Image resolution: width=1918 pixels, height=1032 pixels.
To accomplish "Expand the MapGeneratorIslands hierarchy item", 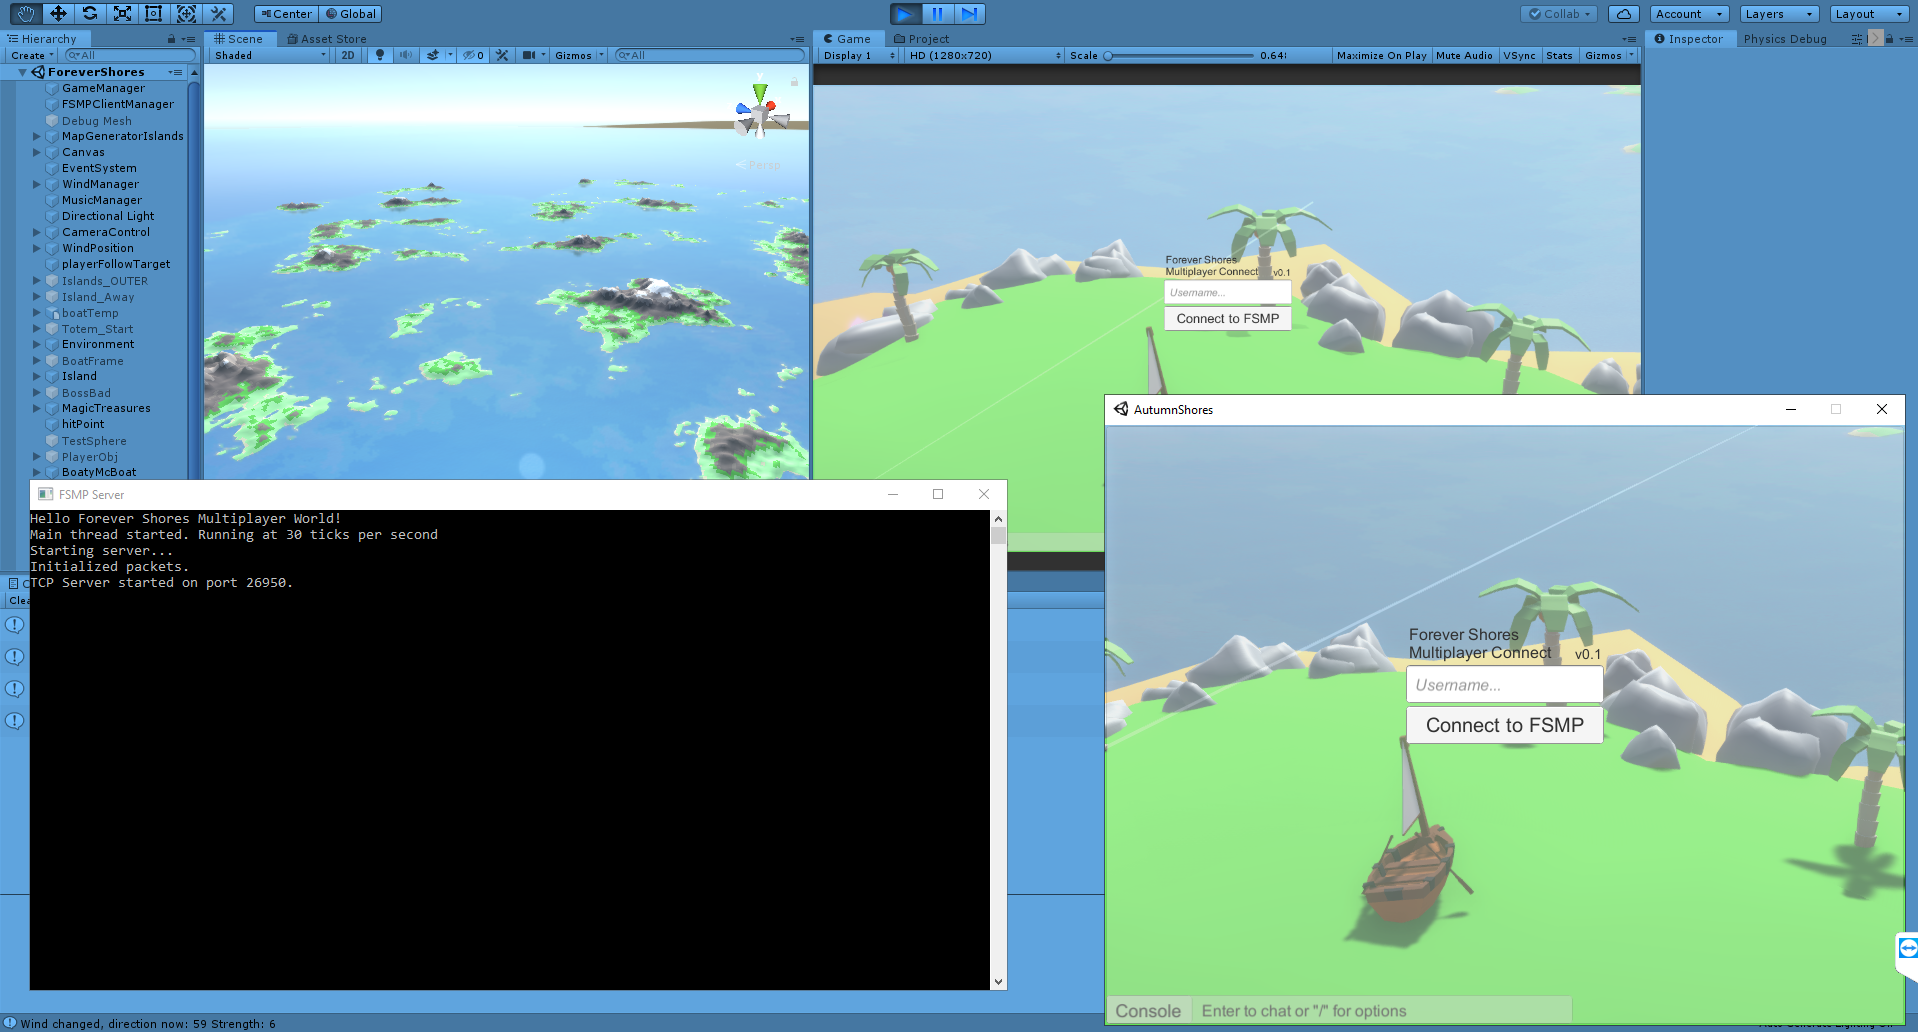I will pos(37,136).
